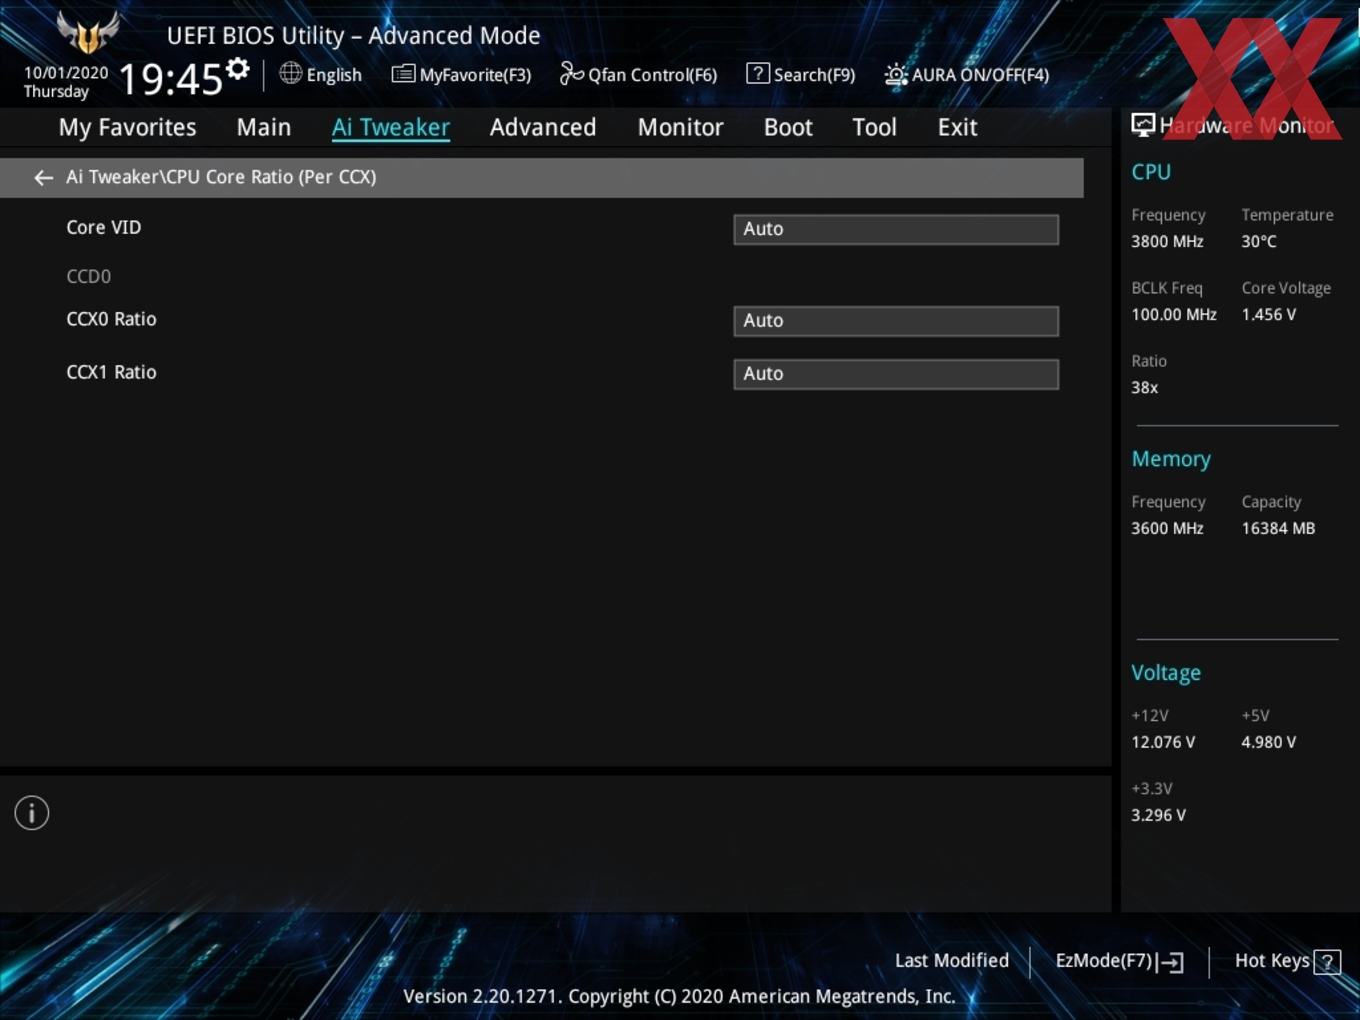This screenshot has height=1020, width=1360.
Task: Select the CCX1 Ratio Auto field
Action: coord(896,374)
